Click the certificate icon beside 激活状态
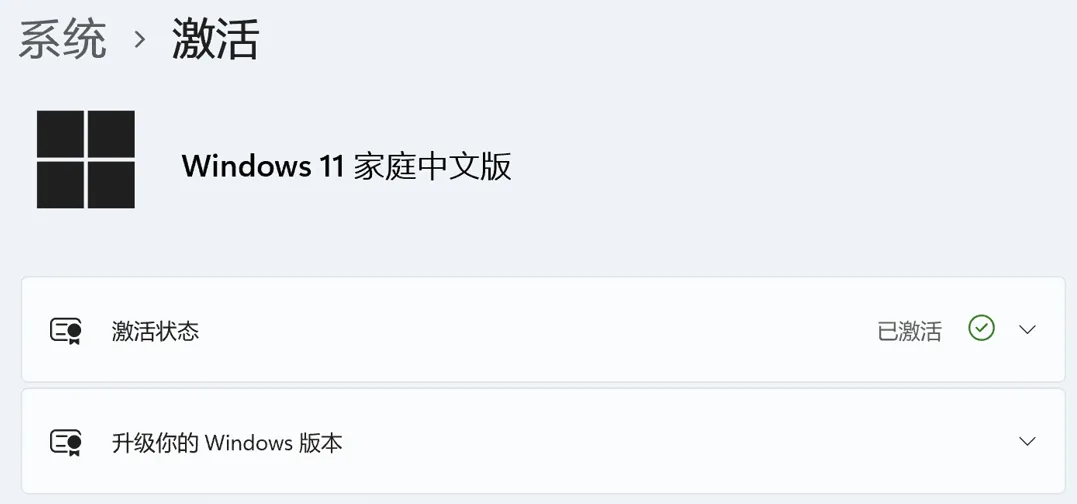The image size is (1077, 504). point(66,330)
